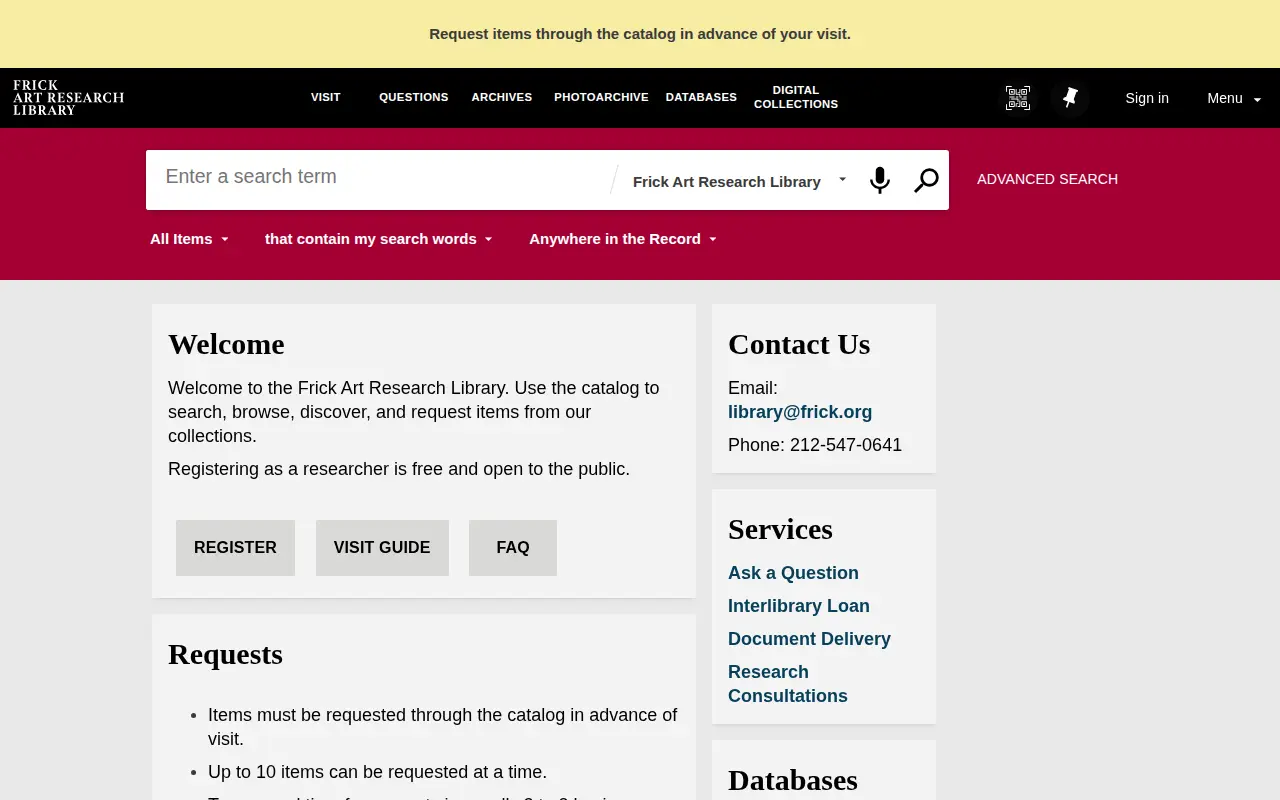
Task: Open the QUESTIONS menu item
Action: click(x=413, y=97)
